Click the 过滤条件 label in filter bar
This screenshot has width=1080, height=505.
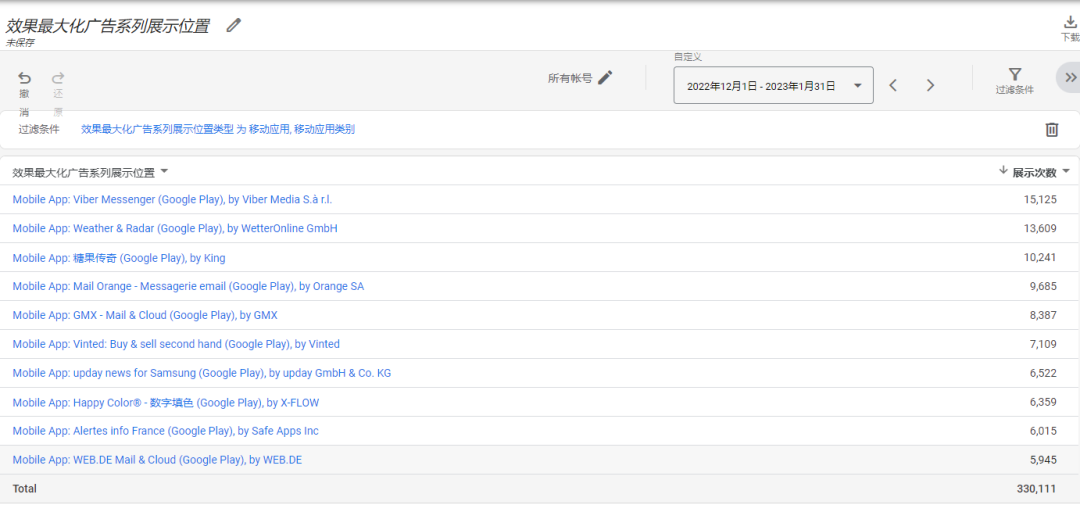pyautogui.click(x=39, y=129)
